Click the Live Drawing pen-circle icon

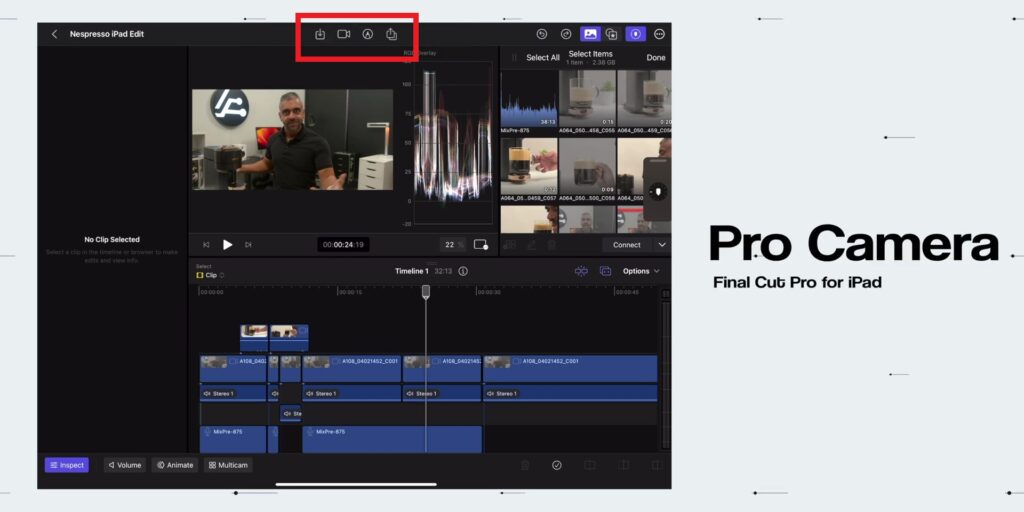tap(368, 34)
